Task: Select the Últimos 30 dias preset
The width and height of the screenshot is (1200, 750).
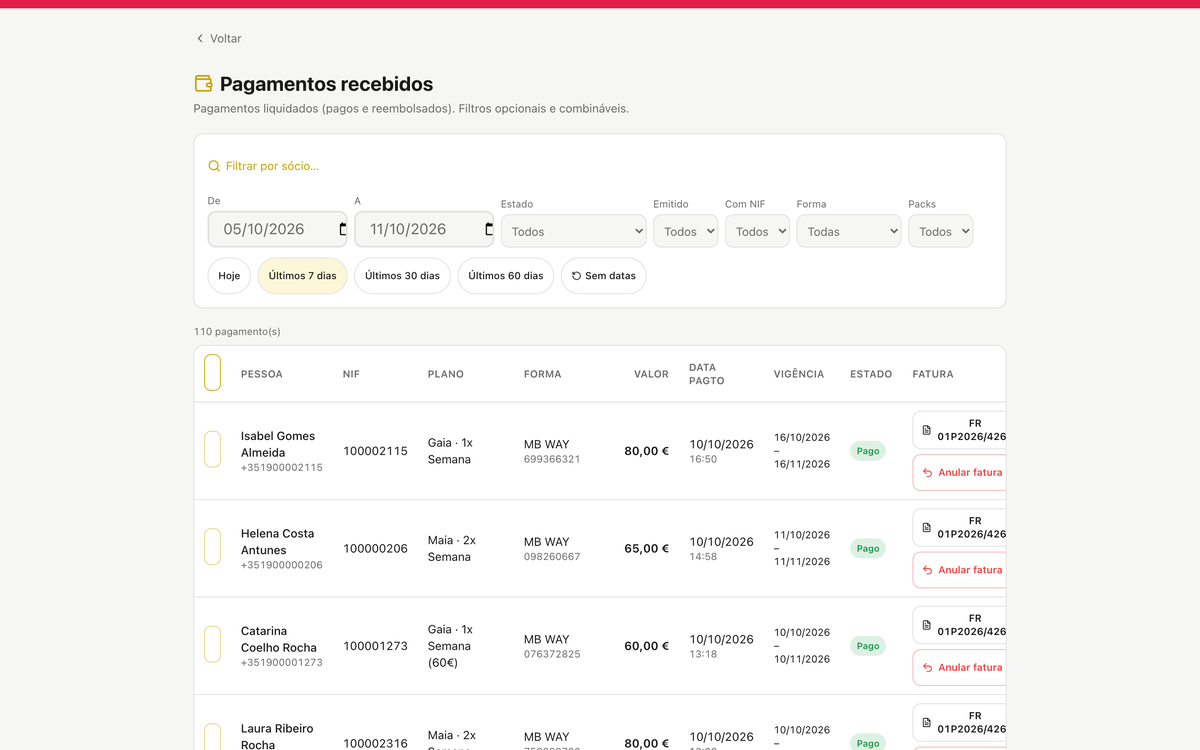Action: (402, 276)
